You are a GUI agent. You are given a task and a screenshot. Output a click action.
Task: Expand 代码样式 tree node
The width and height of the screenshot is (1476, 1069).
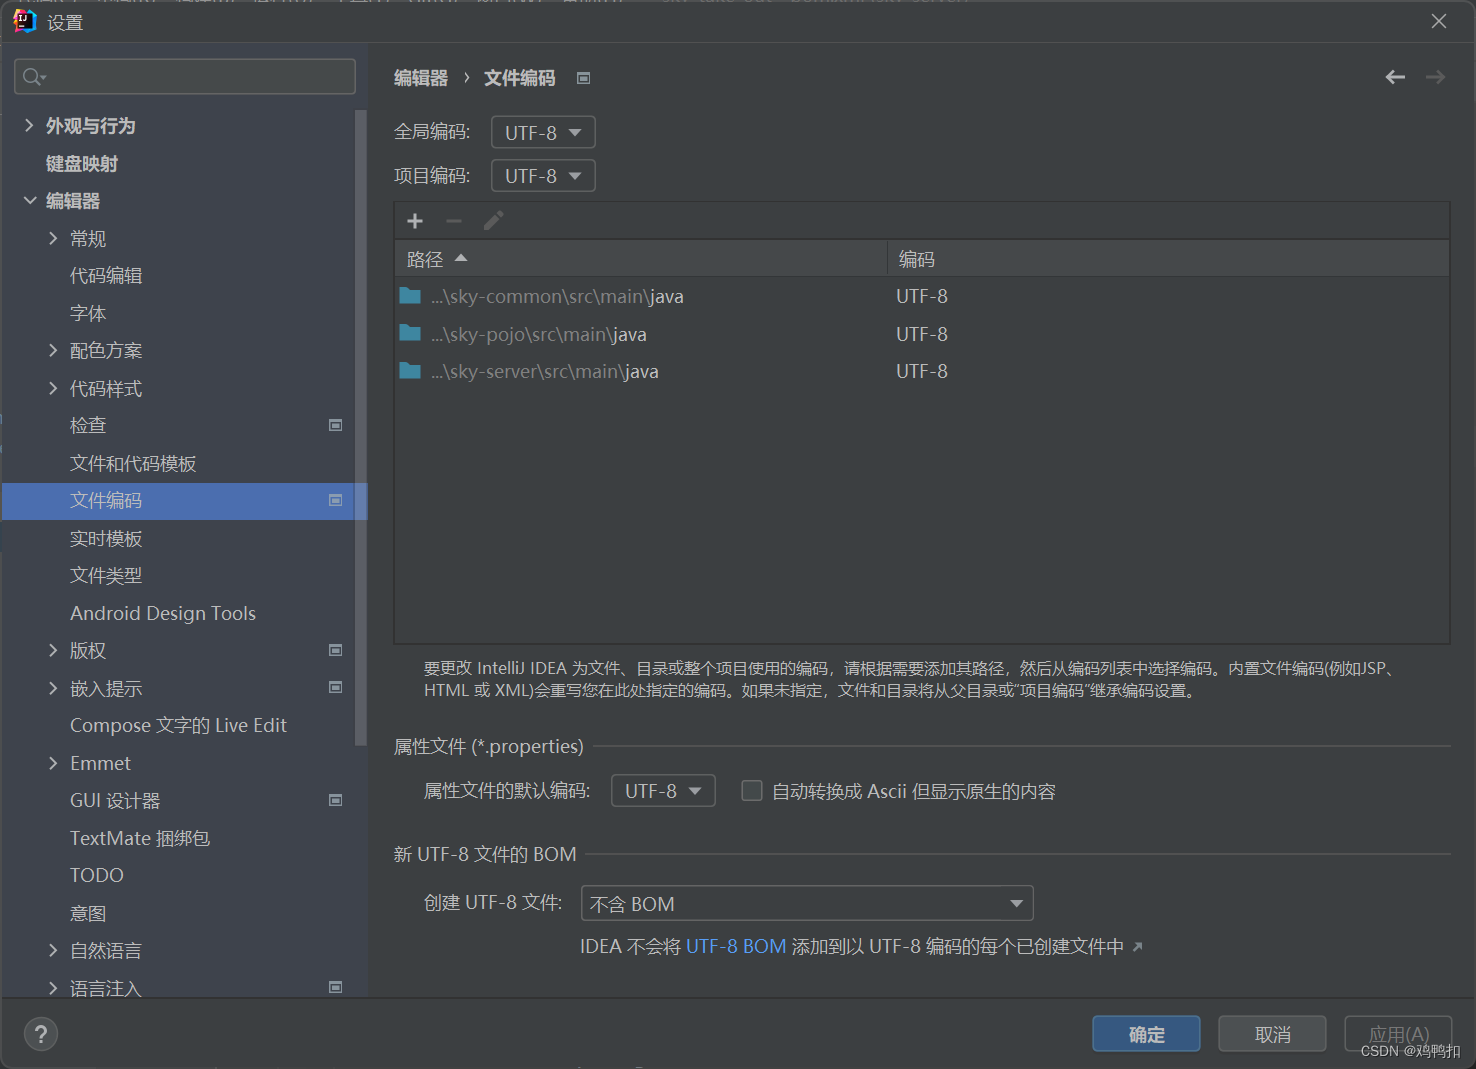pyautogui.click(x=53, y=388)
